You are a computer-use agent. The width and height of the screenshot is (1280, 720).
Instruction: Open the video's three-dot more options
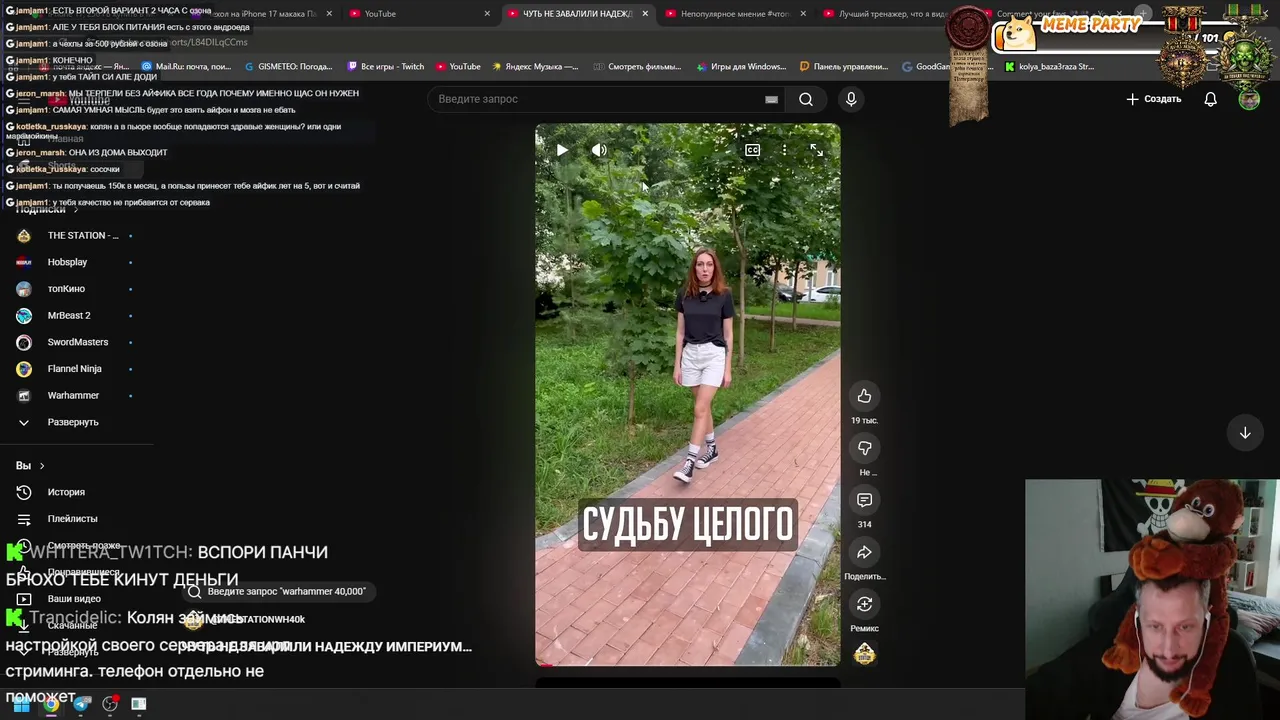pyautogui.click(x=784, y=150)
